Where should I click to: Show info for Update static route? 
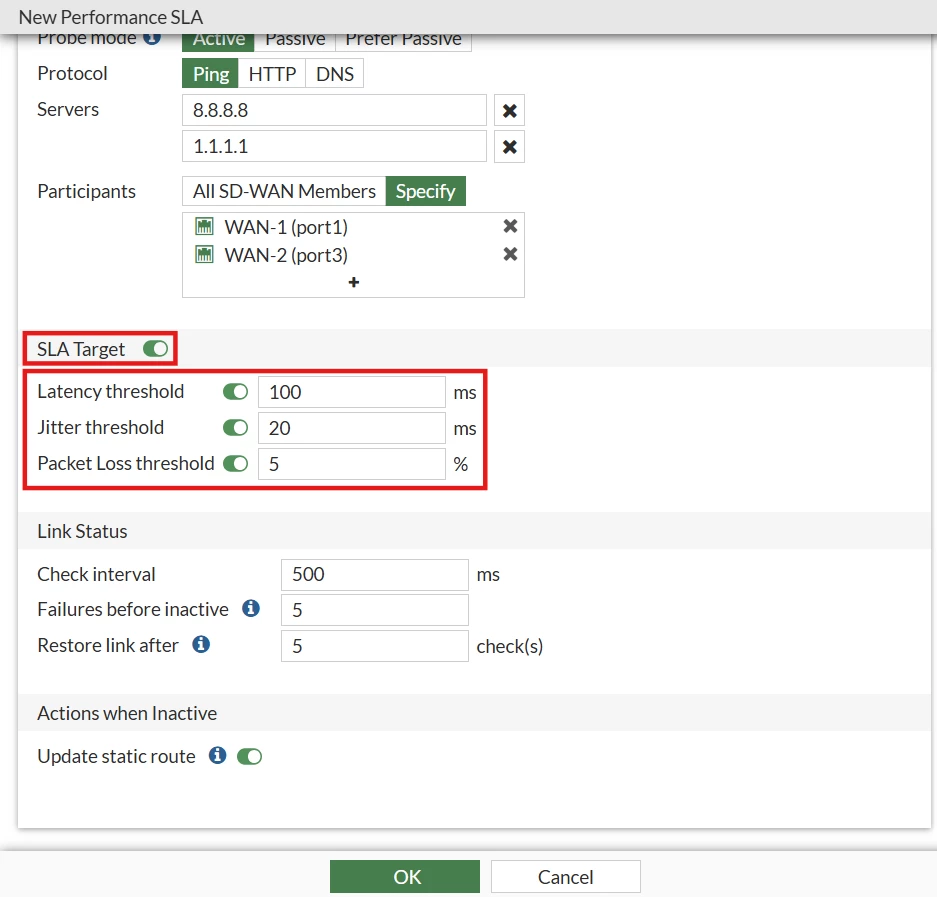(x=218, y=755)
